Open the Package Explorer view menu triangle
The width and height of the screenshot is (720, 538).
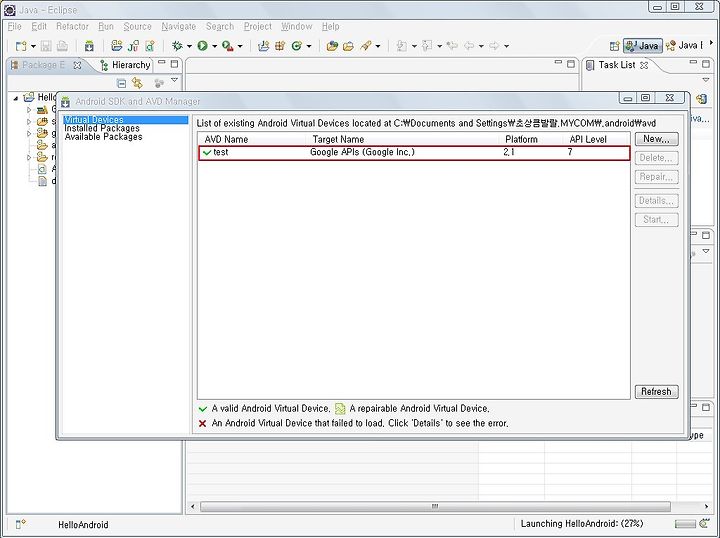(x=174, y=80)
